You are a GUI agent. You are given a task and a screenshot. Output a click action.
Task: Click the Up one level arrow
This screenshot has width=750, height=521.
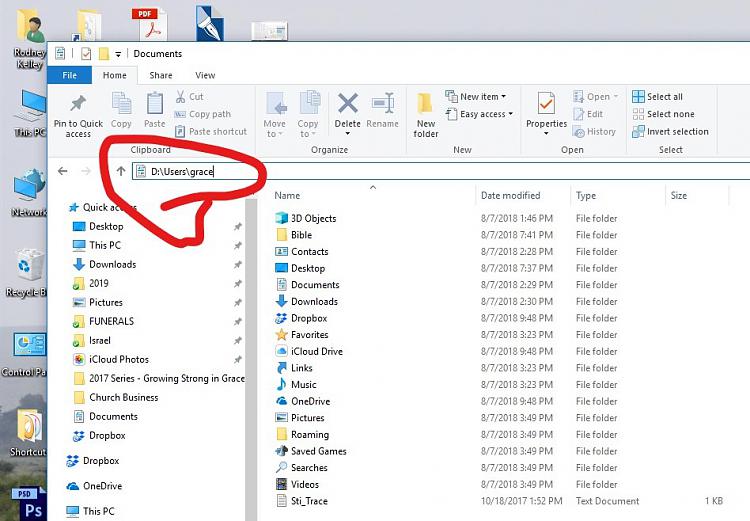pyautogui.click(x=121, y=171)
